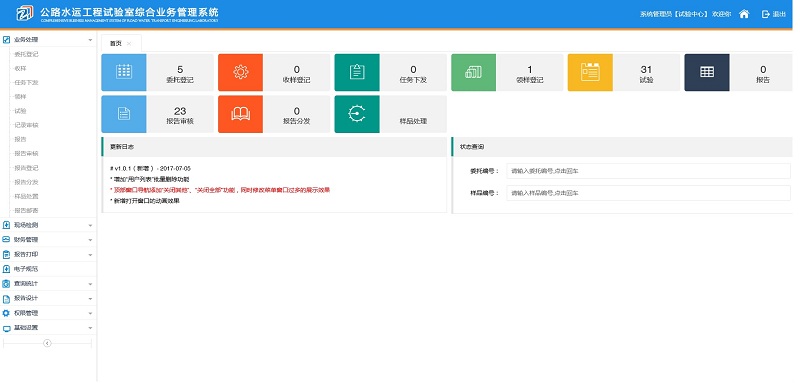
Task: Expand the 权限管理 sidebar menu
Action: click(48, 313)
